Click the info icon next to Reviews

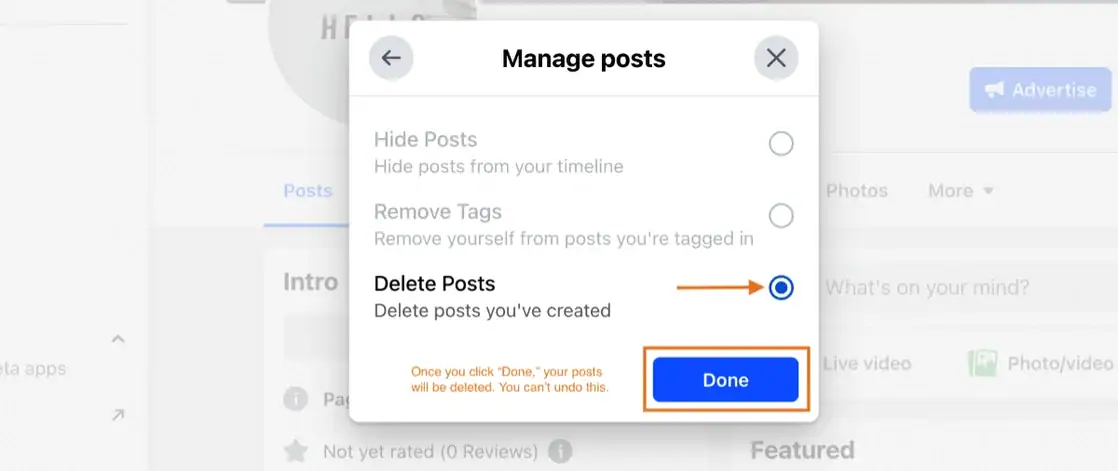pos(560,451)
